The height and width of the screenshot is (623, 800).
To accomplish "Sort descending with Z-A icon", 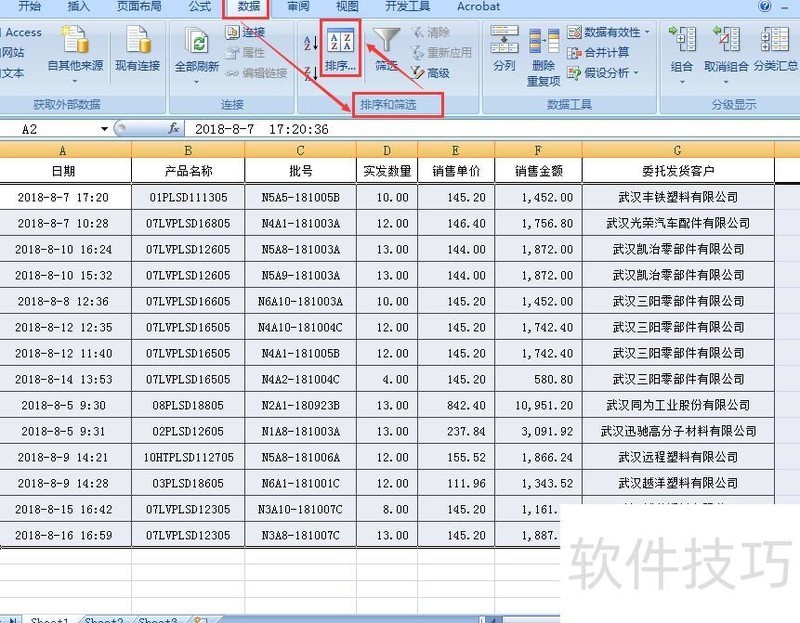I will pos(311,73).
